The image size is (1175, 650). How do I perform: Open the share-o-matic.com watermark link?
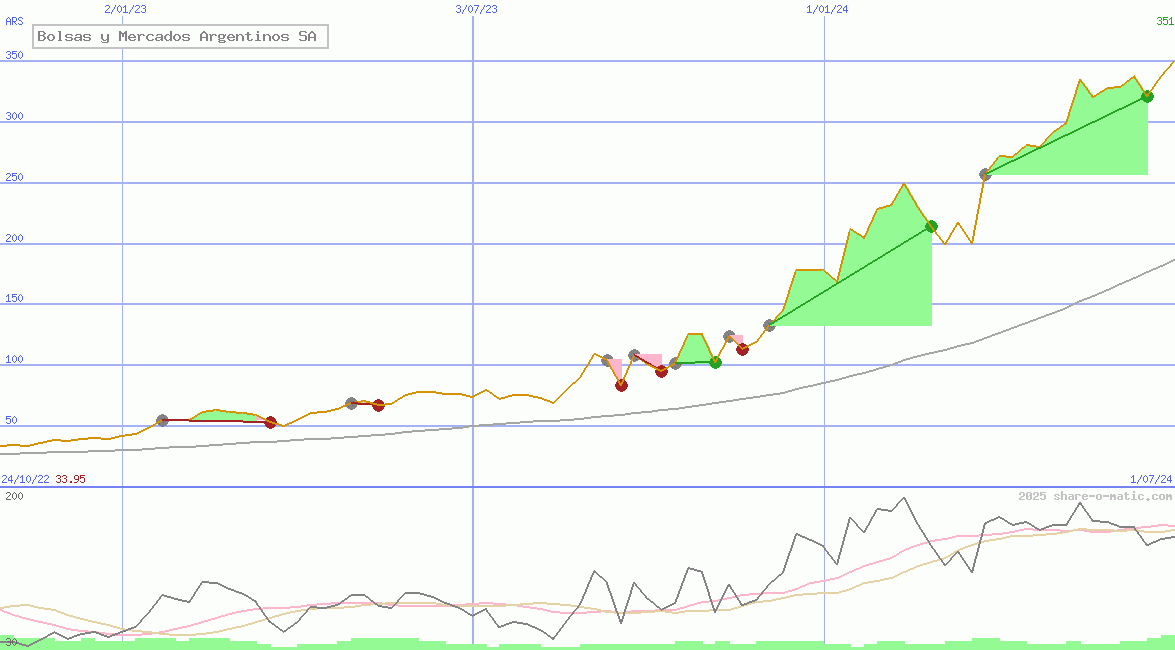pos(1095,496)
